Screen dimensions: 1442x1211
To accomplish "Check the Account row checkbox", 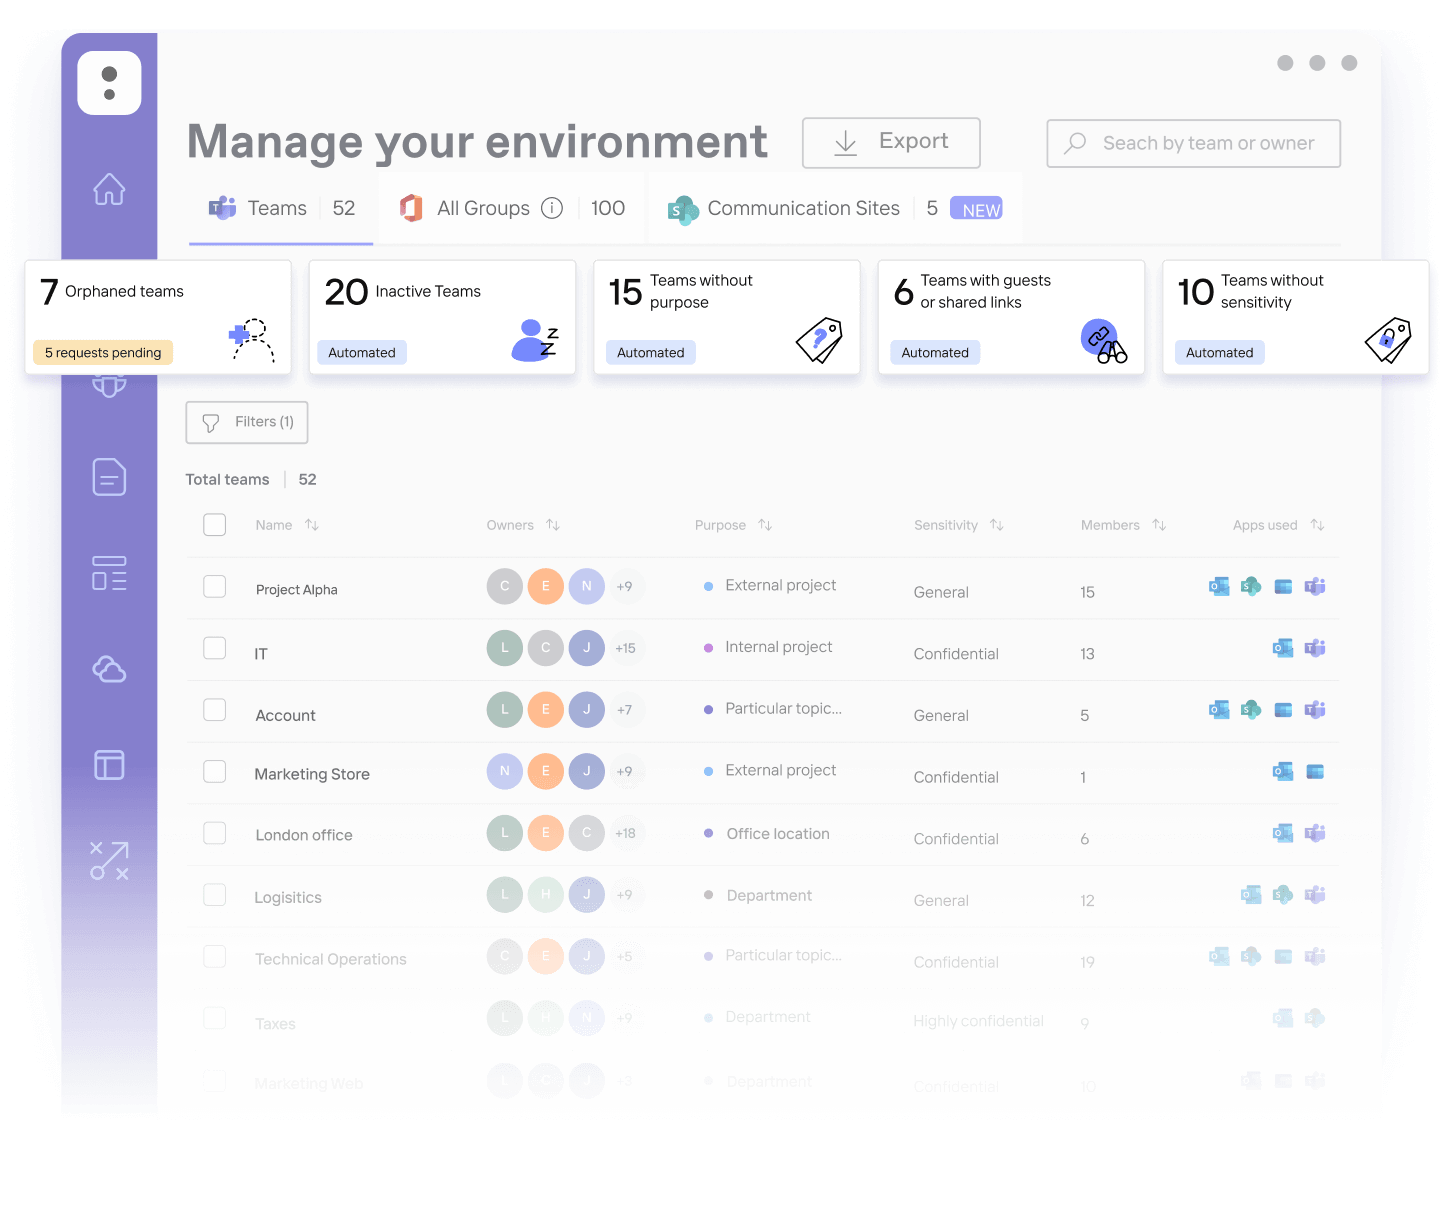I will click(215, 710).
